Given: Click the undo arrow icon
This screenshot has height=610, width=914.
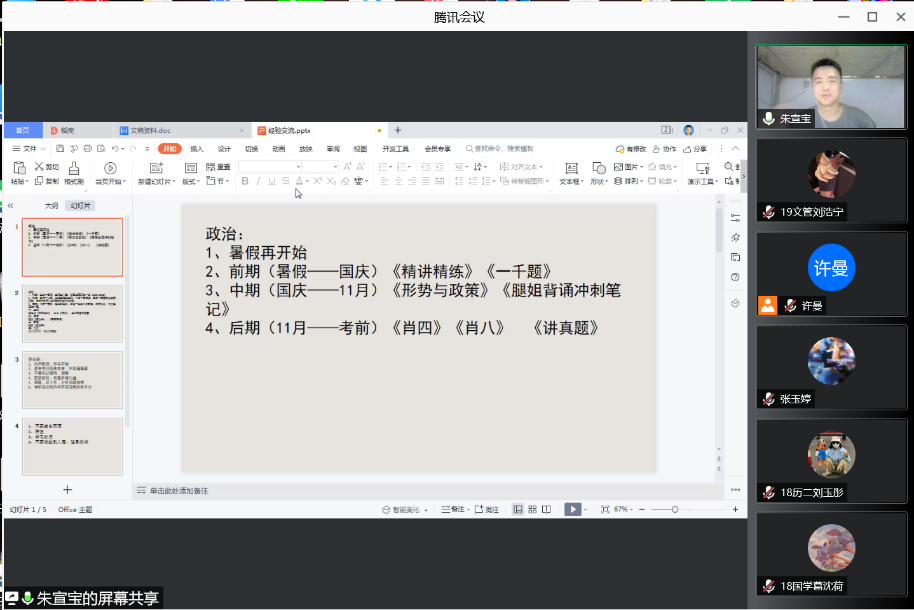Looking at the screenshot, I should tap(117, 149).
